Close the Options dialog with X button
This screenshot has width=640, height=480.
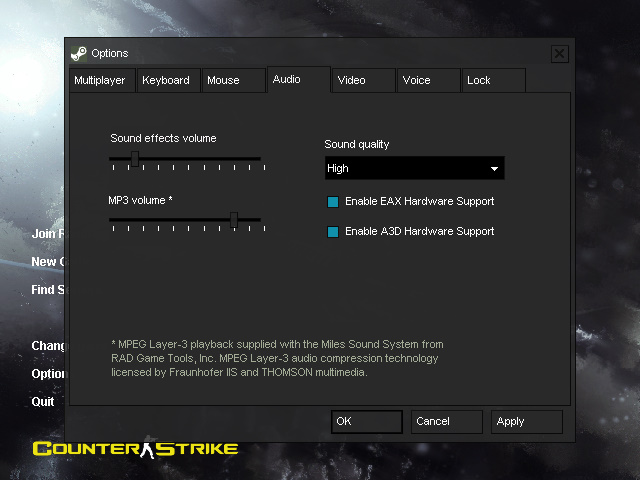coord(560,53)
